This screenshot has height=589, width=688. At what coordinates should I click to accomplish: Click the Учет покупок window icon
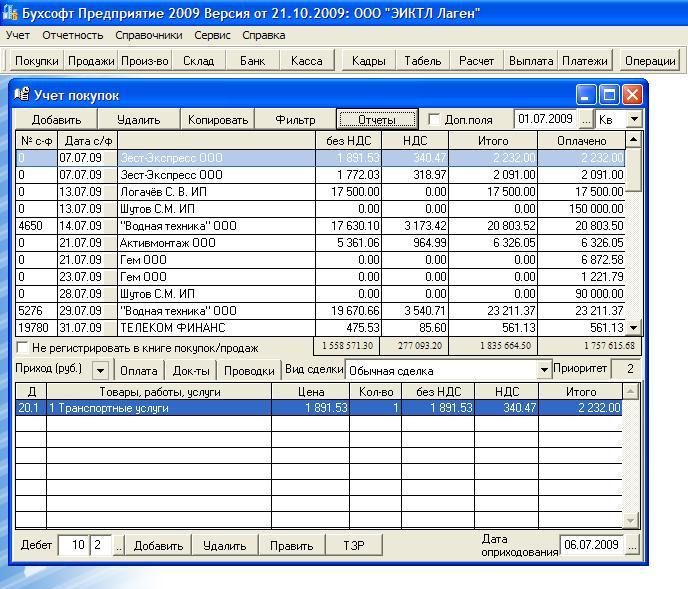tap(21, 96)
